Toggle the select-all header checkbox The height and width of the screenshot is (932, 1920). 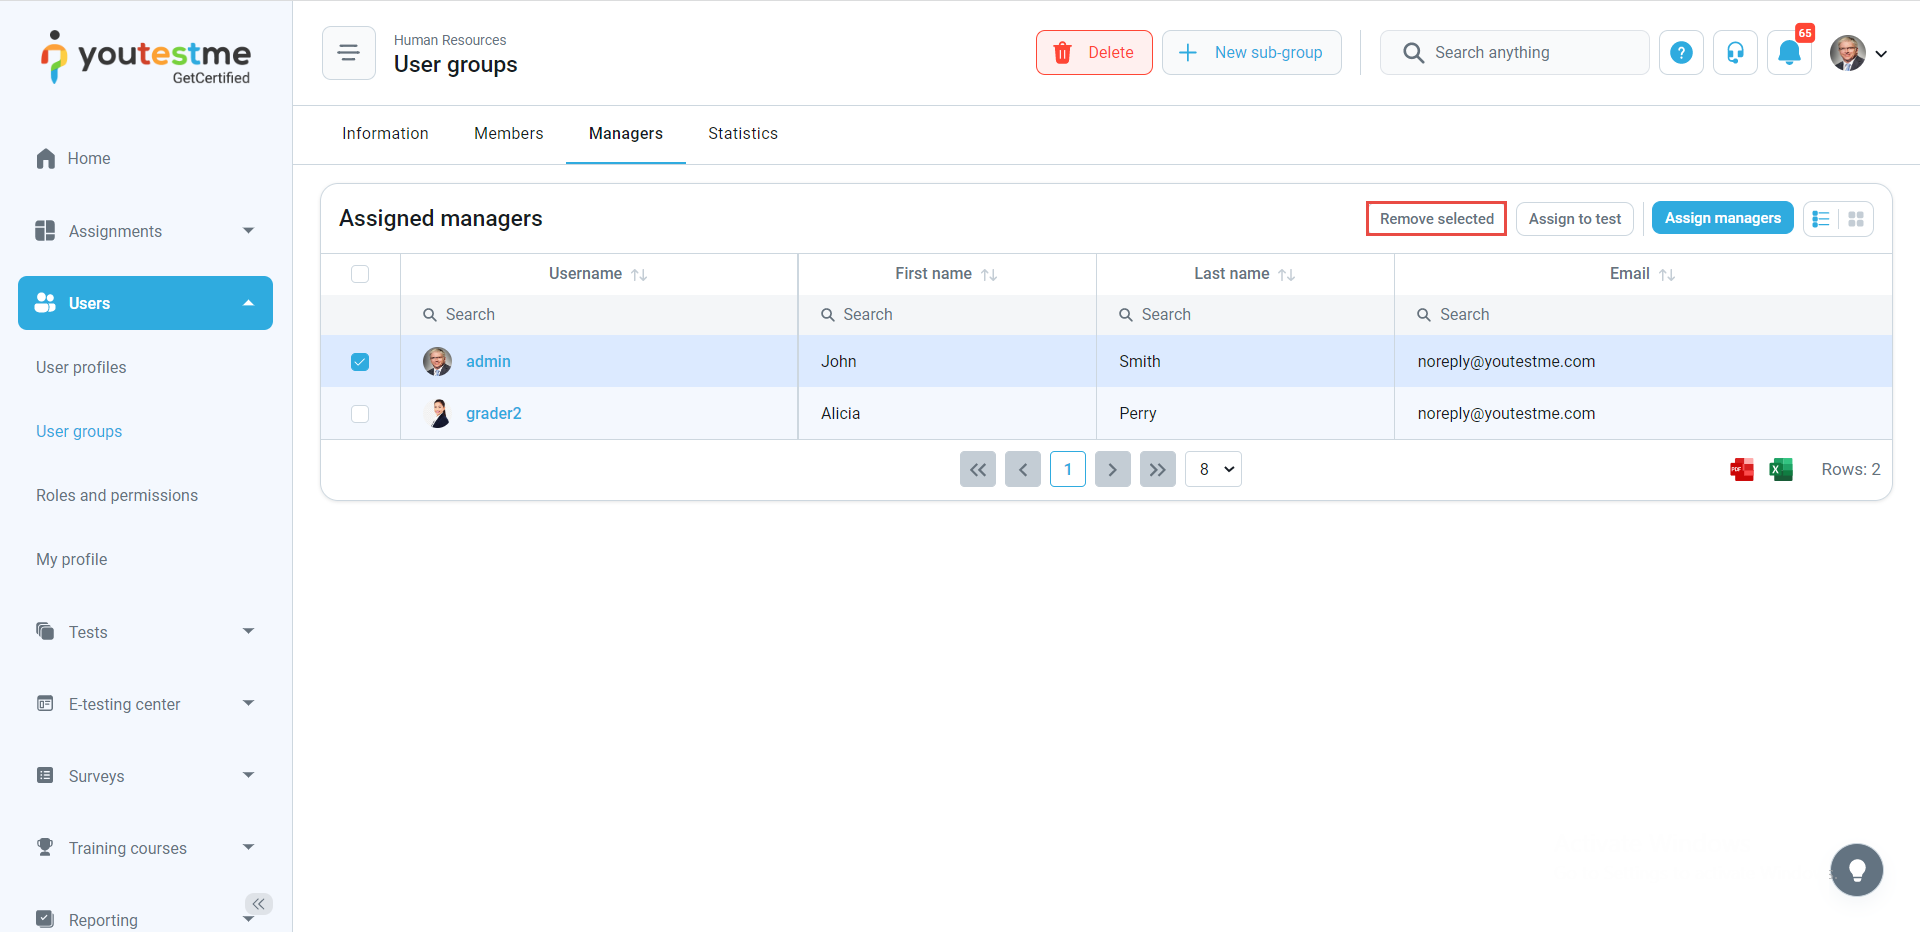click(x=360, y=274)
